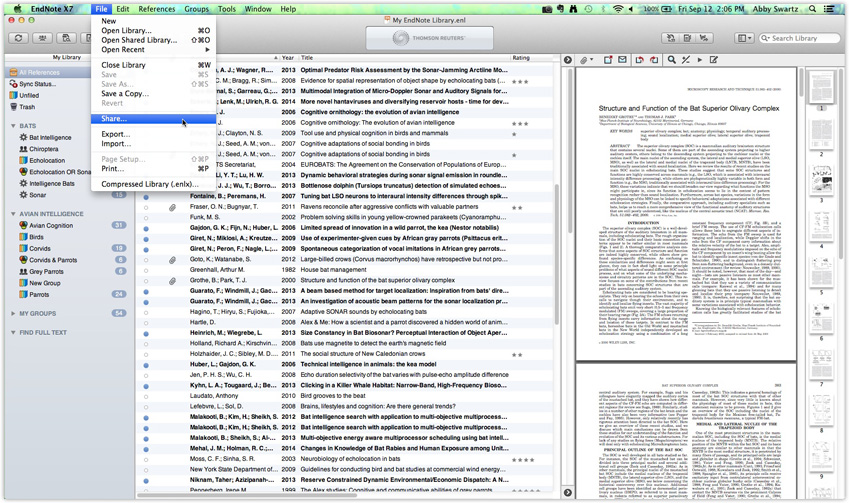The image size is (849, 503).
Task: Toggle read status dot for Fraser, O. N. reference
Action: 146,207
